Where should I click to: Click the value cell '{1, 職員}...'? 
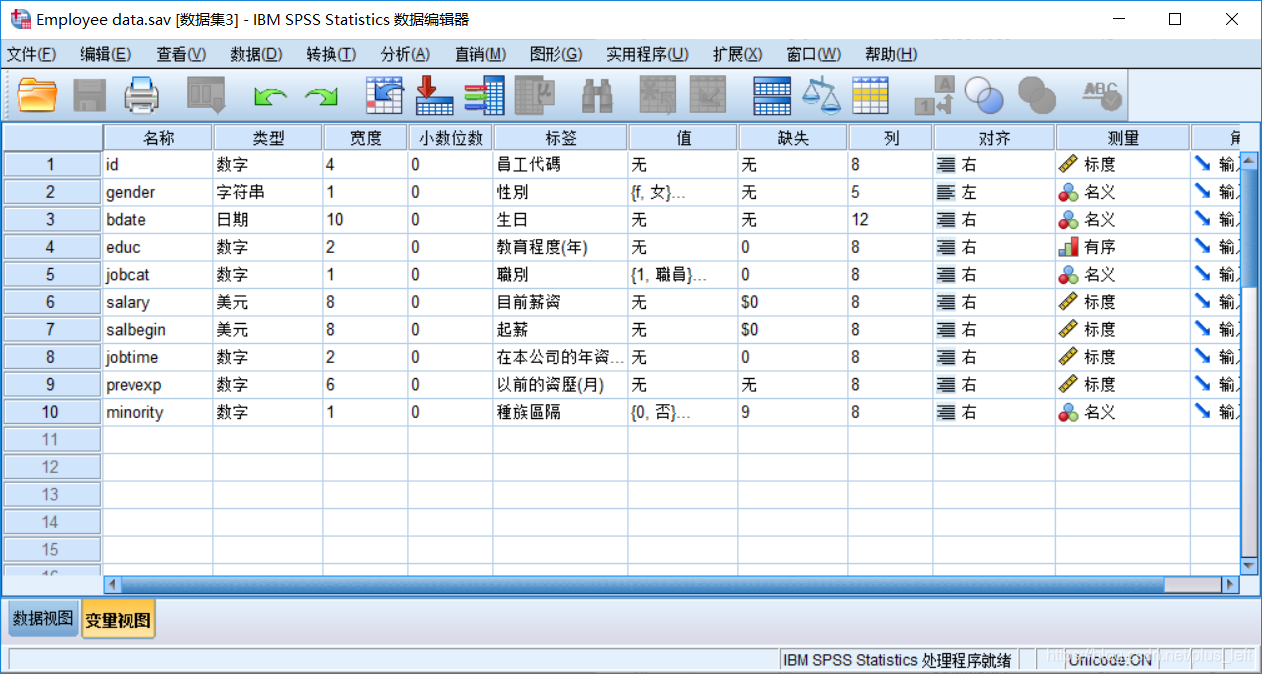pos(683,274)
